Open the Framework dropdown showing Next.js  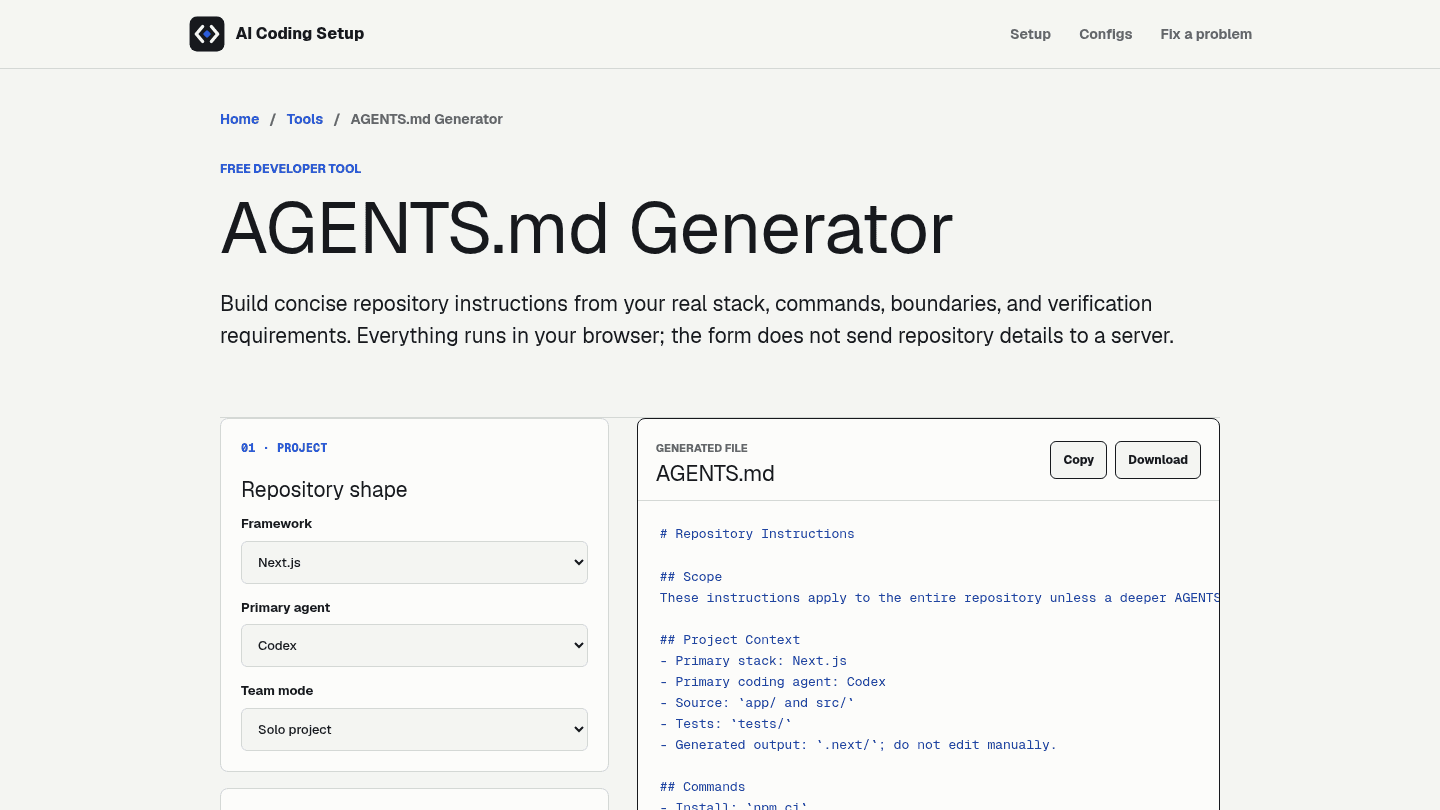(x=414, y=562)
